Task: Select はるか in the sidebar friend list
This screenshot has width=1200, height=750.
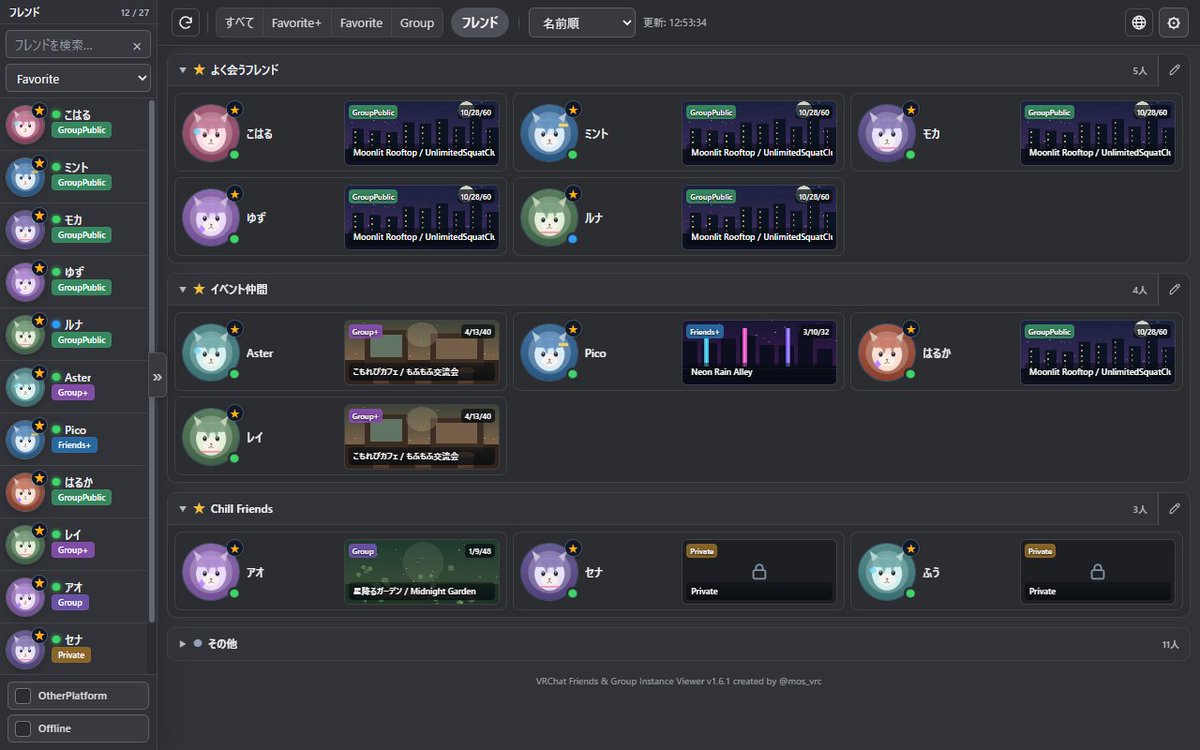Action: 75,491
